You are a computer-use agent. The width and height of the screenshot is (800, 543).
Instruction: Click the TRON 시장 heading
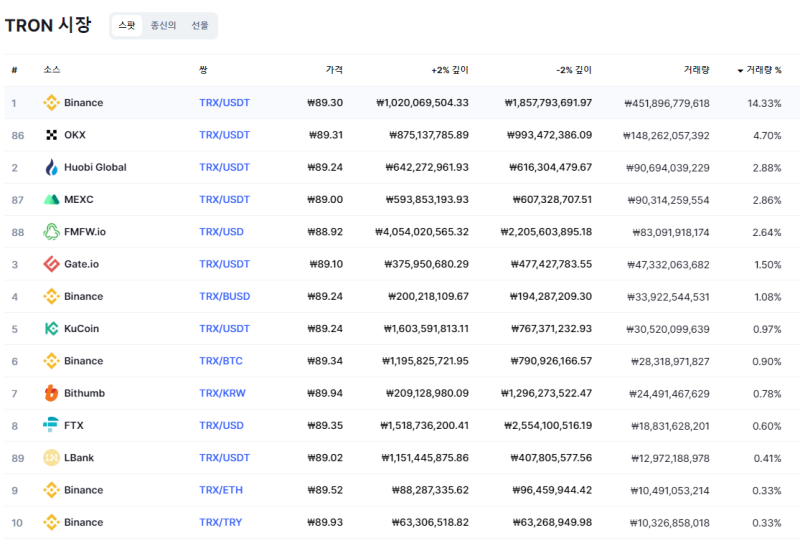[48, 25]
